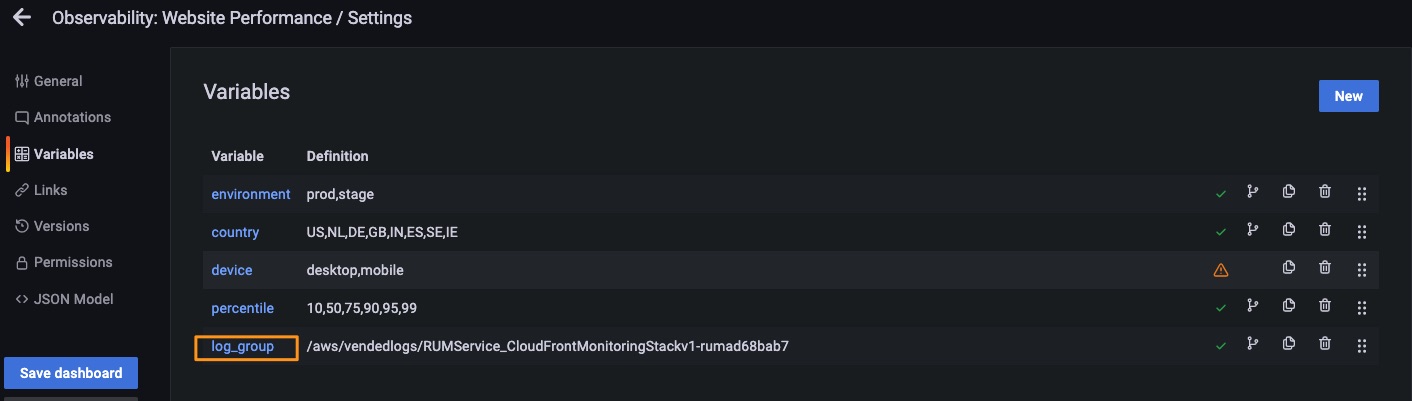Save dashboard changes
This screenshot has height=401, width=1412.
[71, 373]
